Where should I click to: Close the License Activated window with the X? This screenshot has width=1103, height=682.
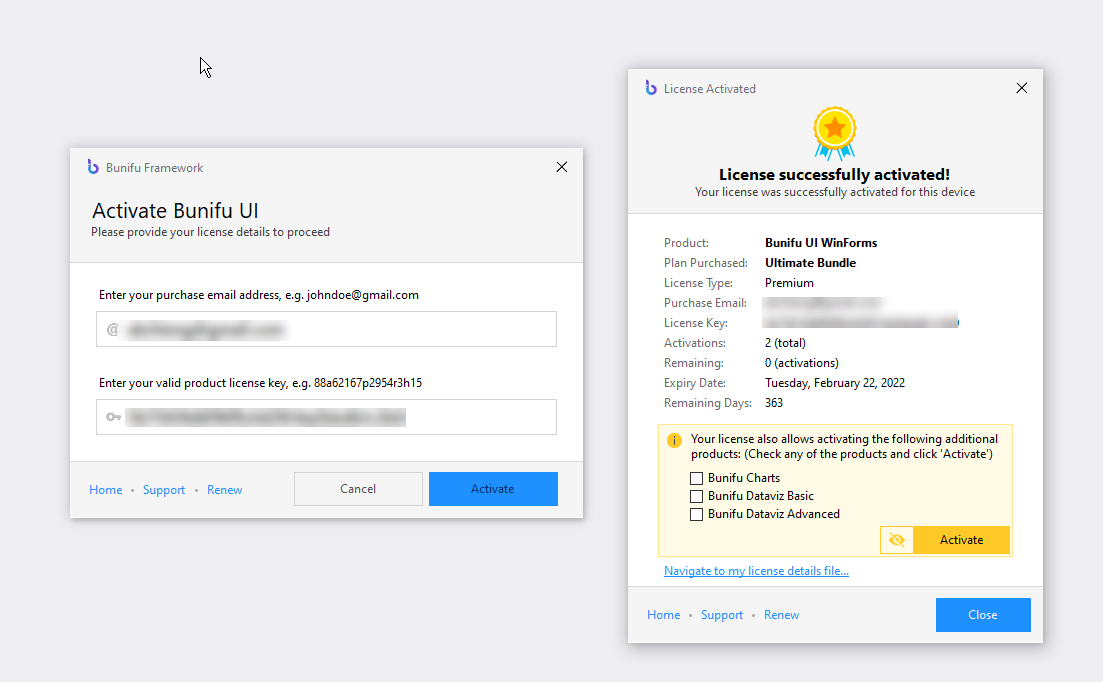pos(1021,88)
